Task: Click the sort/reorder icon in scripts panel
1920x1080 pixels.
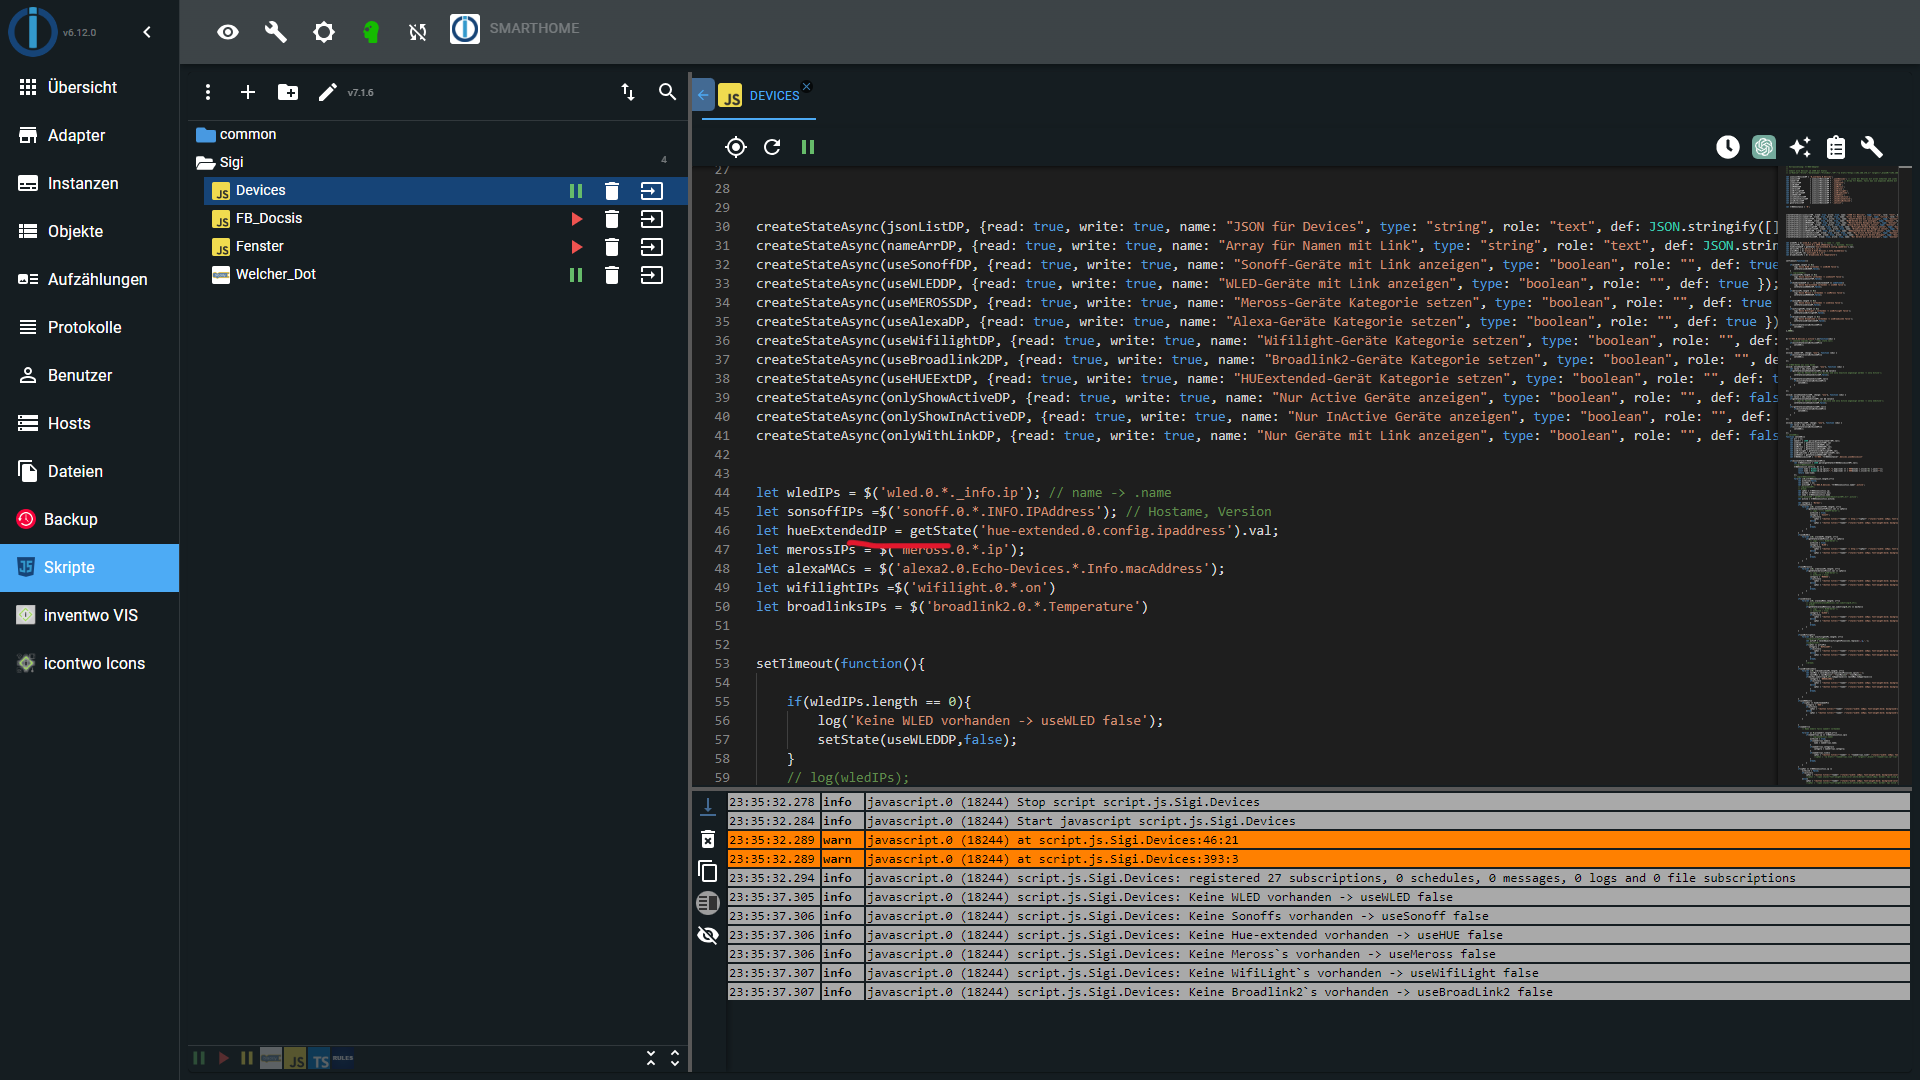Action: tap(626, 91)
